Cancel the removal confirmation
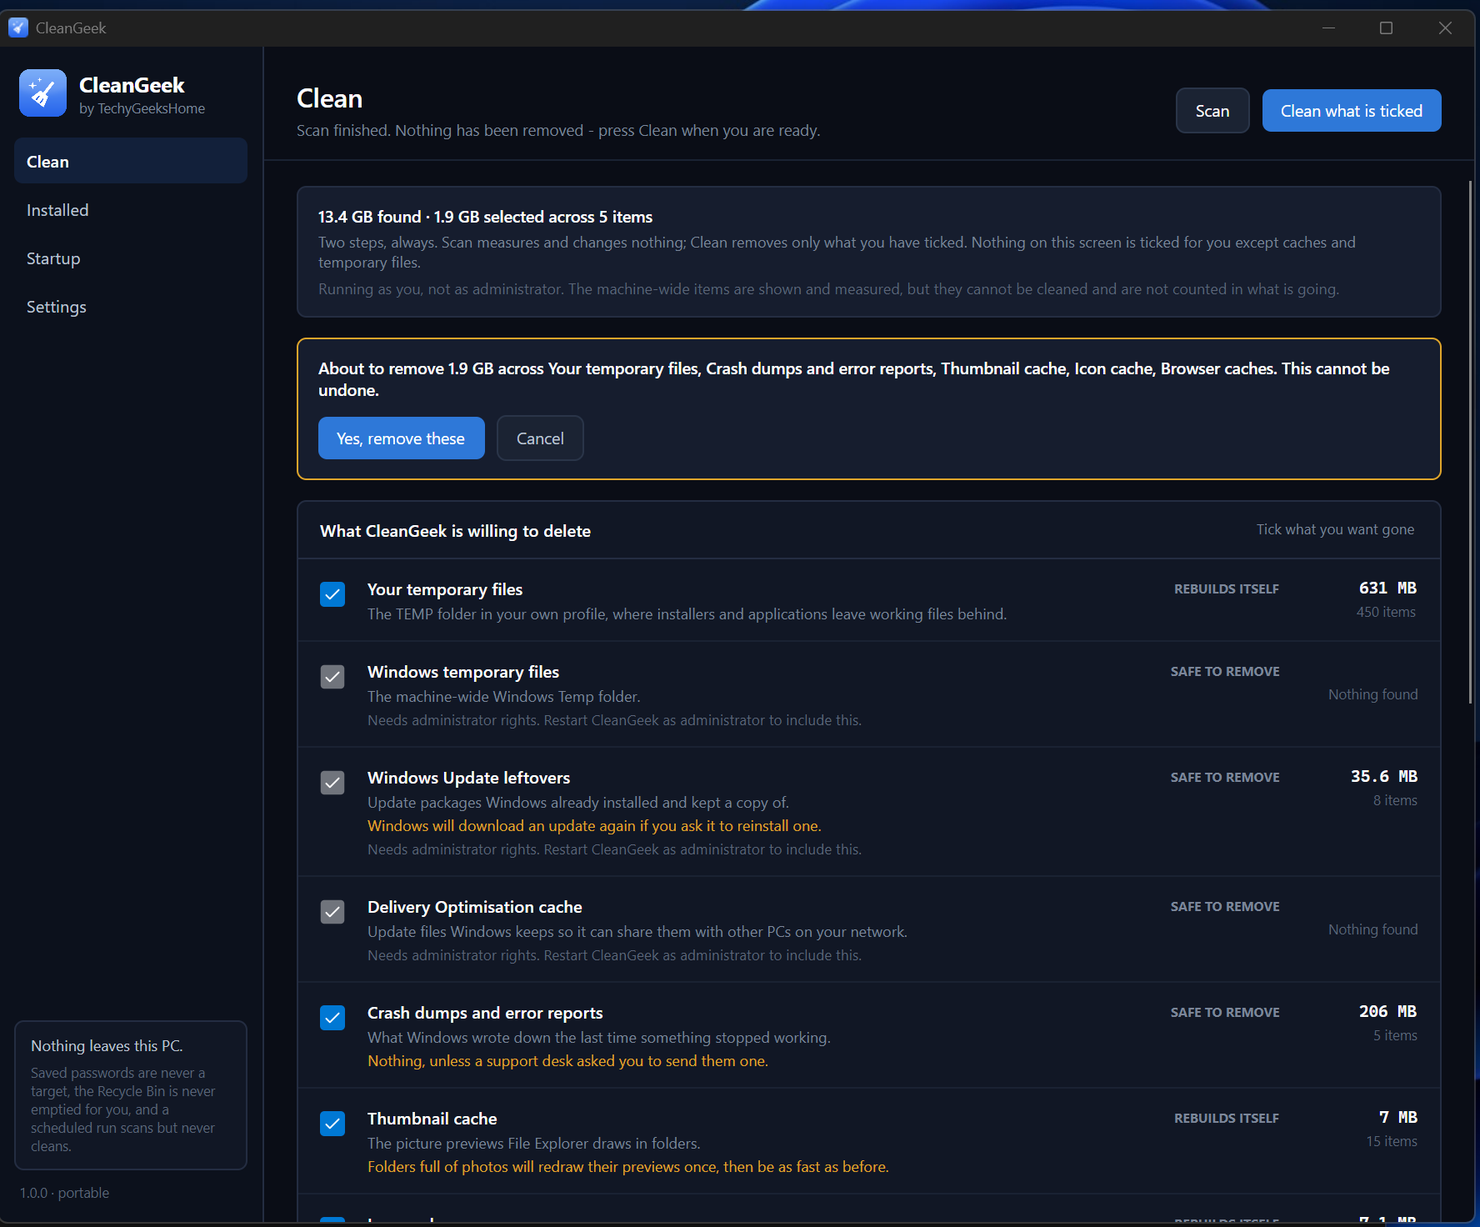This screenshot has width=1480, height=1227. 540,438
